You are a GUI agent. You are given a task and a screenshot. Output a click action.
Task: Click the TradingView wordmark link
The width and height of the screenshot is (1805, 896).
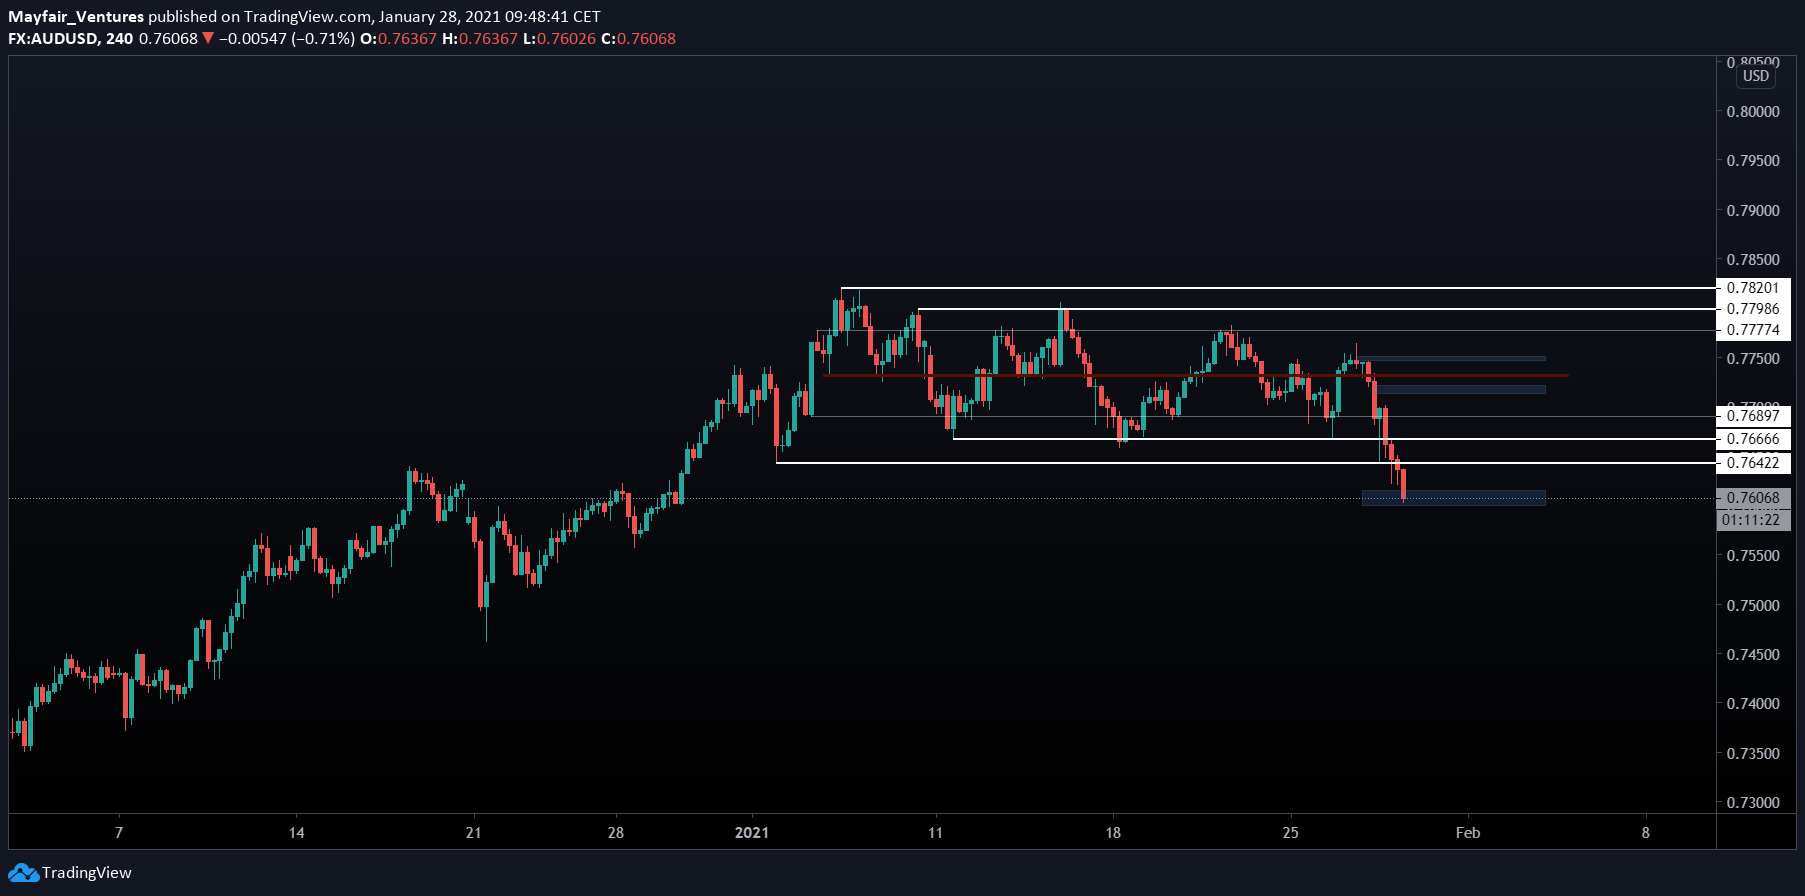(87, 873)
